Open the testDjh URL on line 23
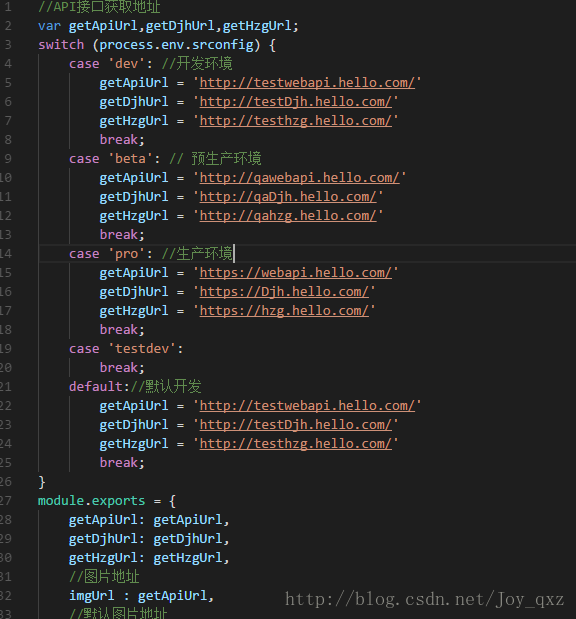 point(296,425)
